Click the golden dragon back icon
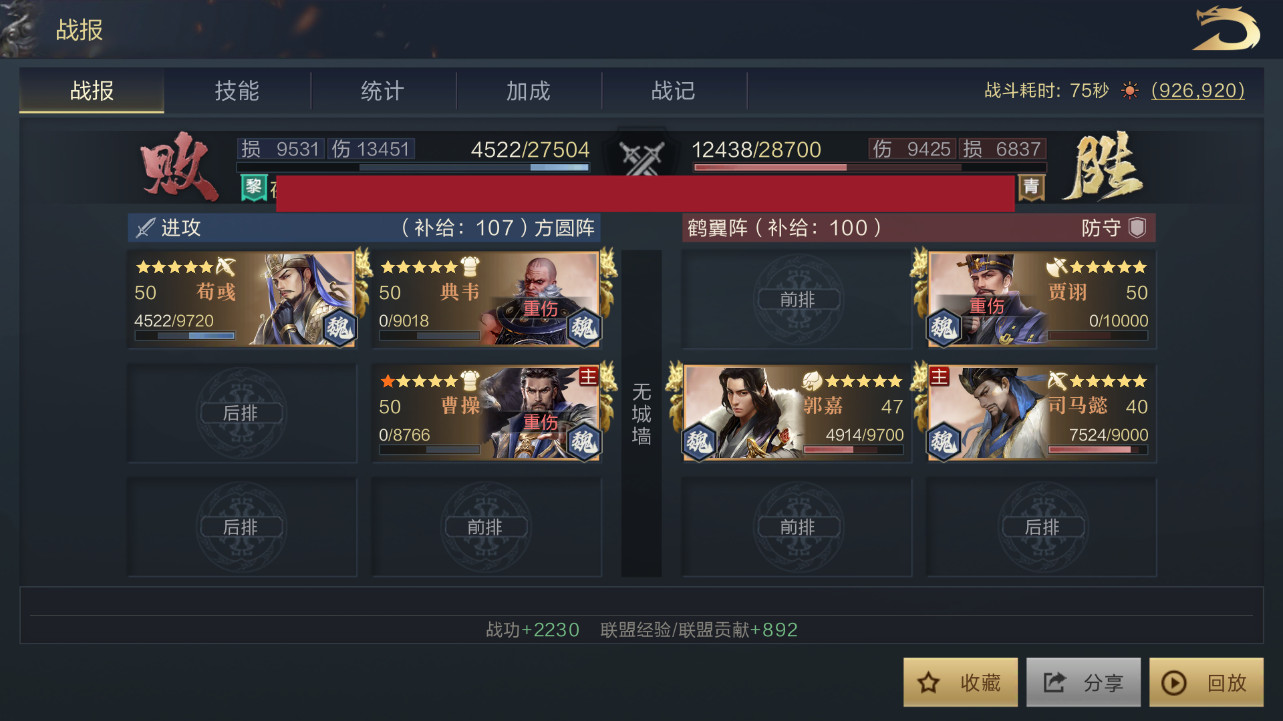 click(1226, 29)
